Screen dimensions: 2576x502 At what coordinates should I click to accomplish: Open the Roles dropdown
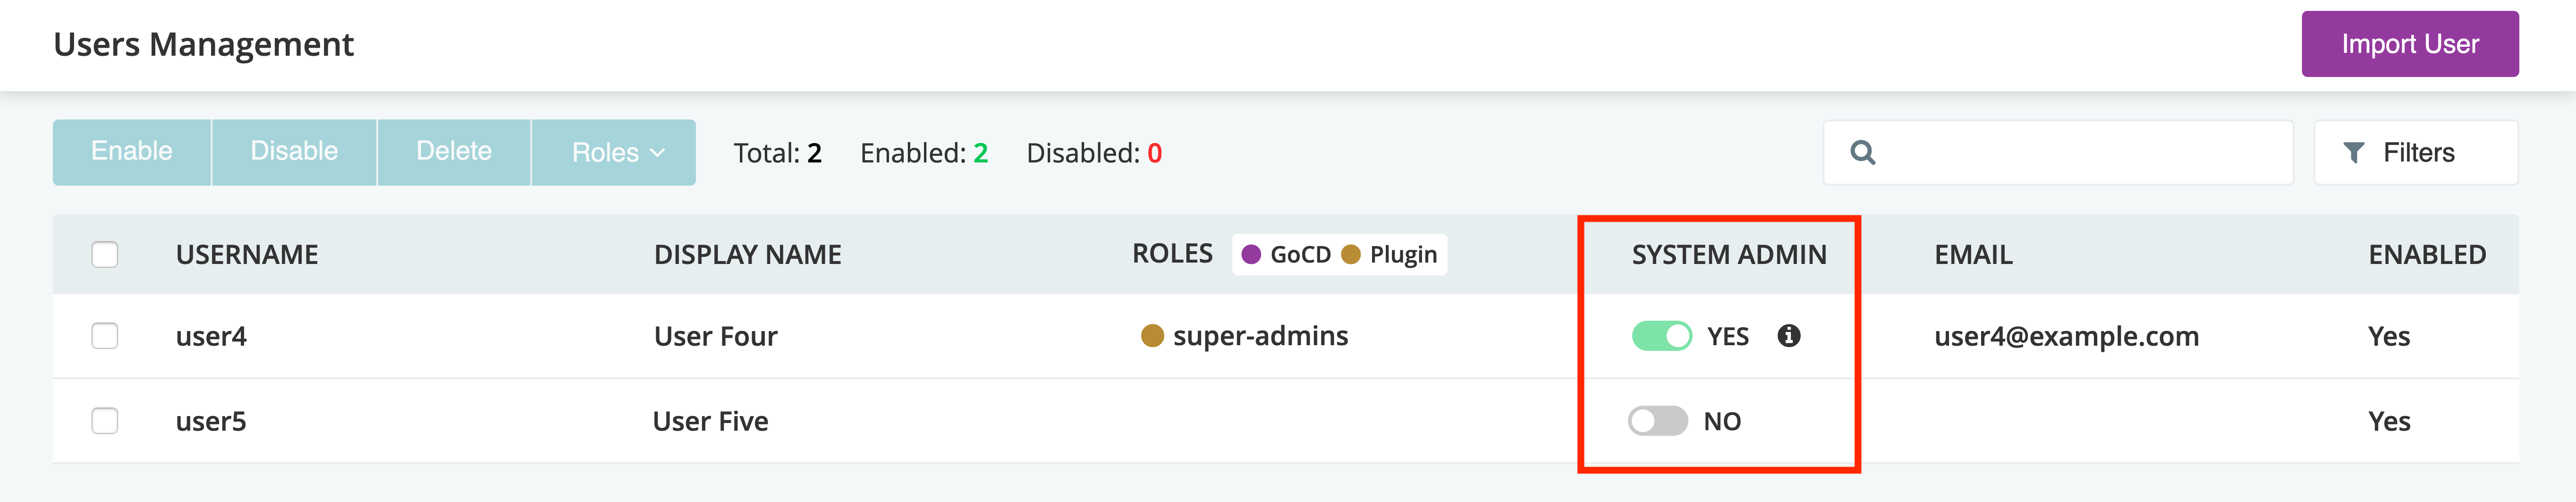[x=614, y=152]
